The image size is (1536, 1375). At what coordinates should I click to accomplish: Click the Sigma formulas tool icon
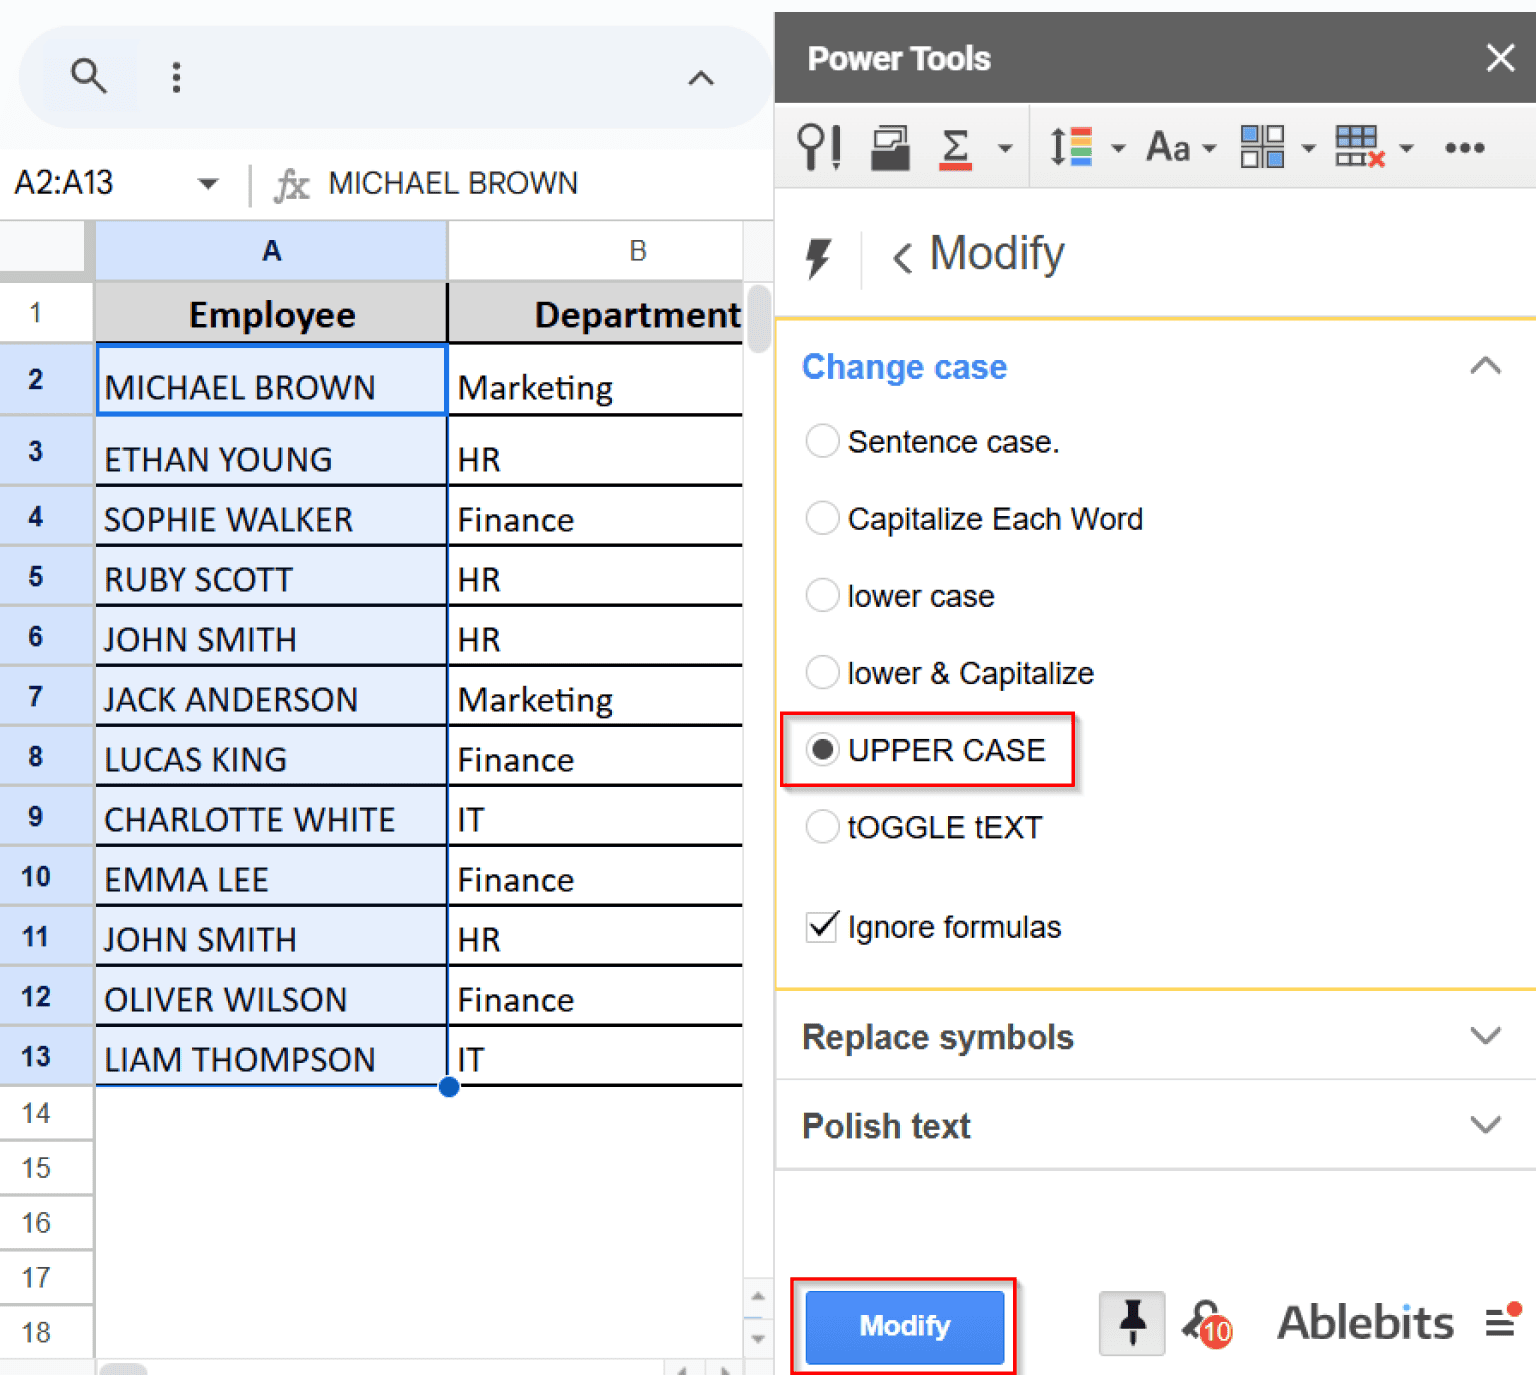point(956,148)
